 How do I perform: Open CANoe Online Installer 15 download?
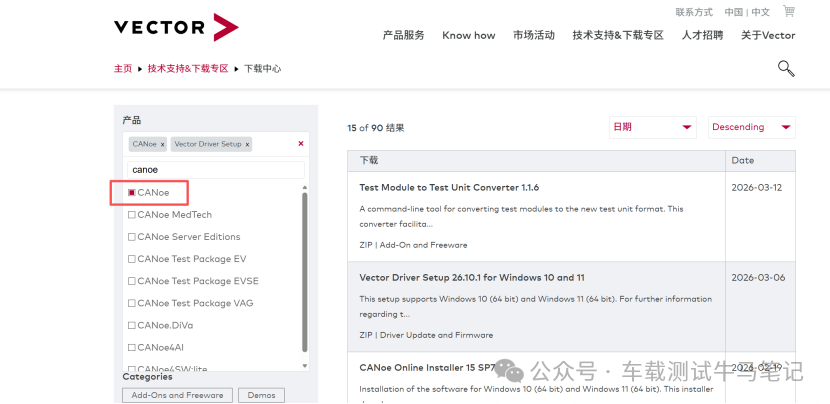coord(427,367)
